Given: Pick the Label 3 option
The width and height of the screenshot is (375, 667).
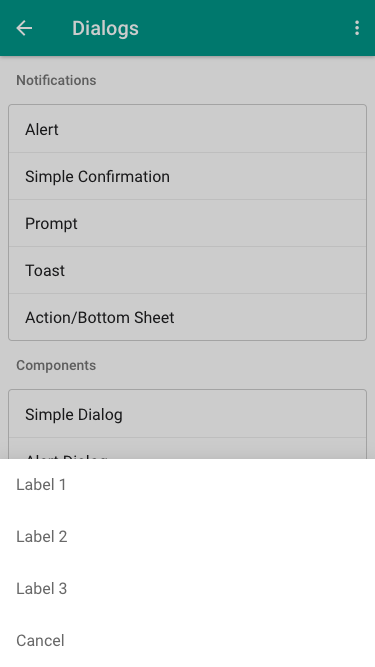Looking at the screenshot, I should [x=188, y=588].
